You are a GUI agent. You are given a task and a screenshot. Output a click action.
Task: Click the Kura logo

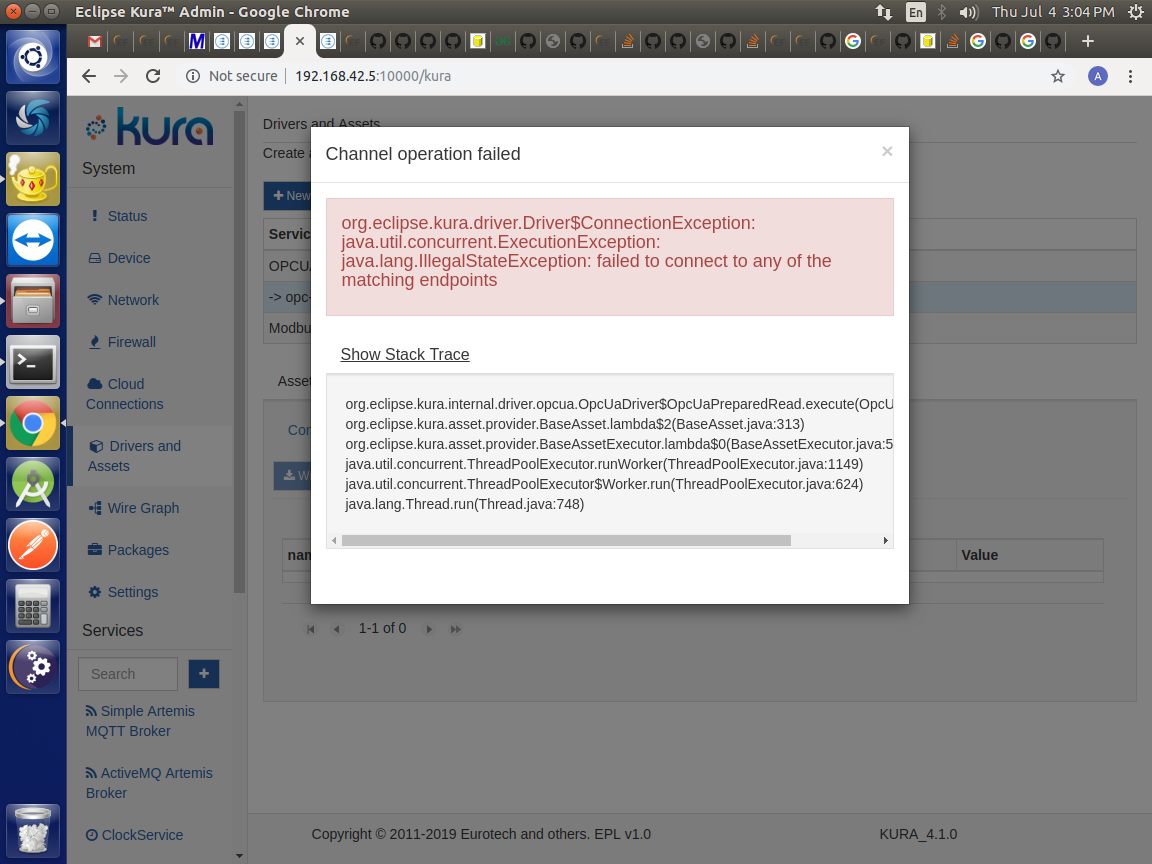point(150,126)
